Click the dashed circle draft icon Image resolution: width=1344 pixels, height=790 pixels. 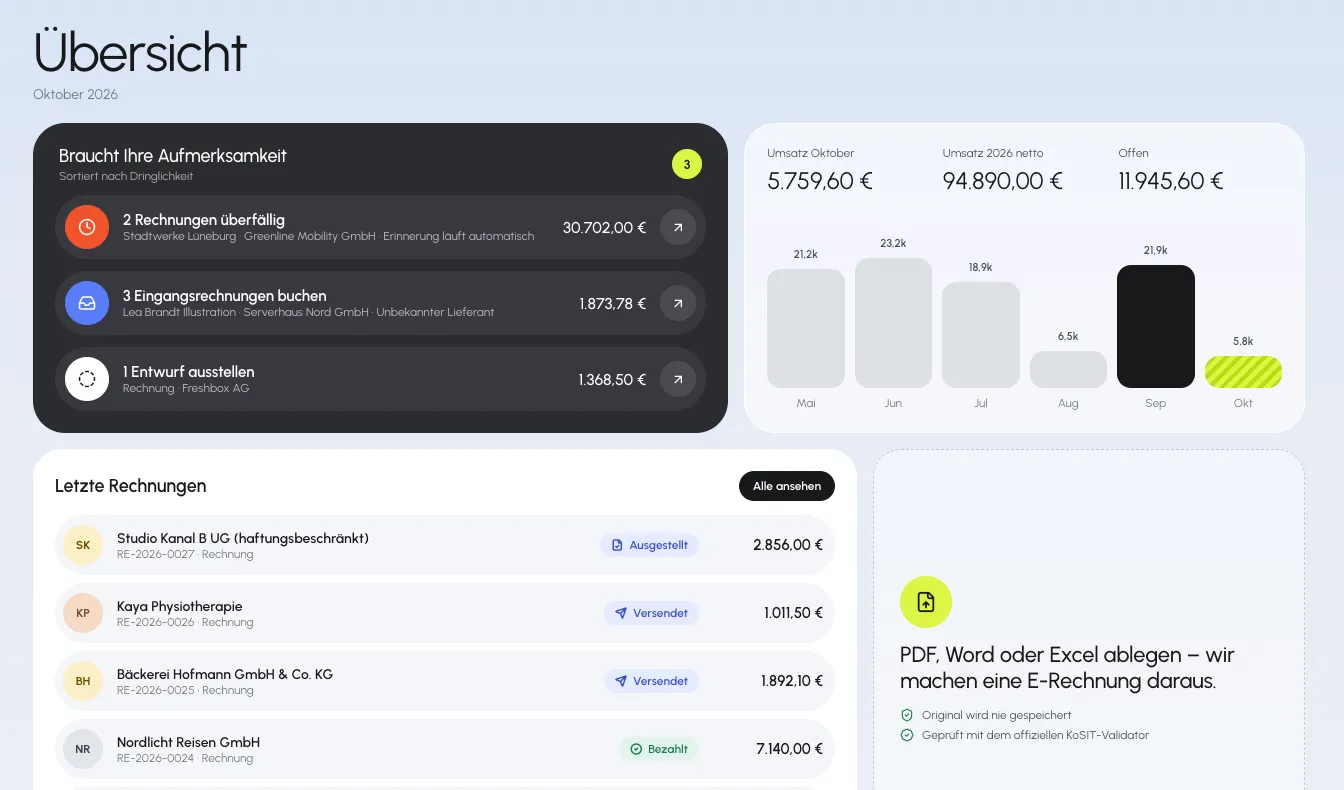(x=87, y=379)
